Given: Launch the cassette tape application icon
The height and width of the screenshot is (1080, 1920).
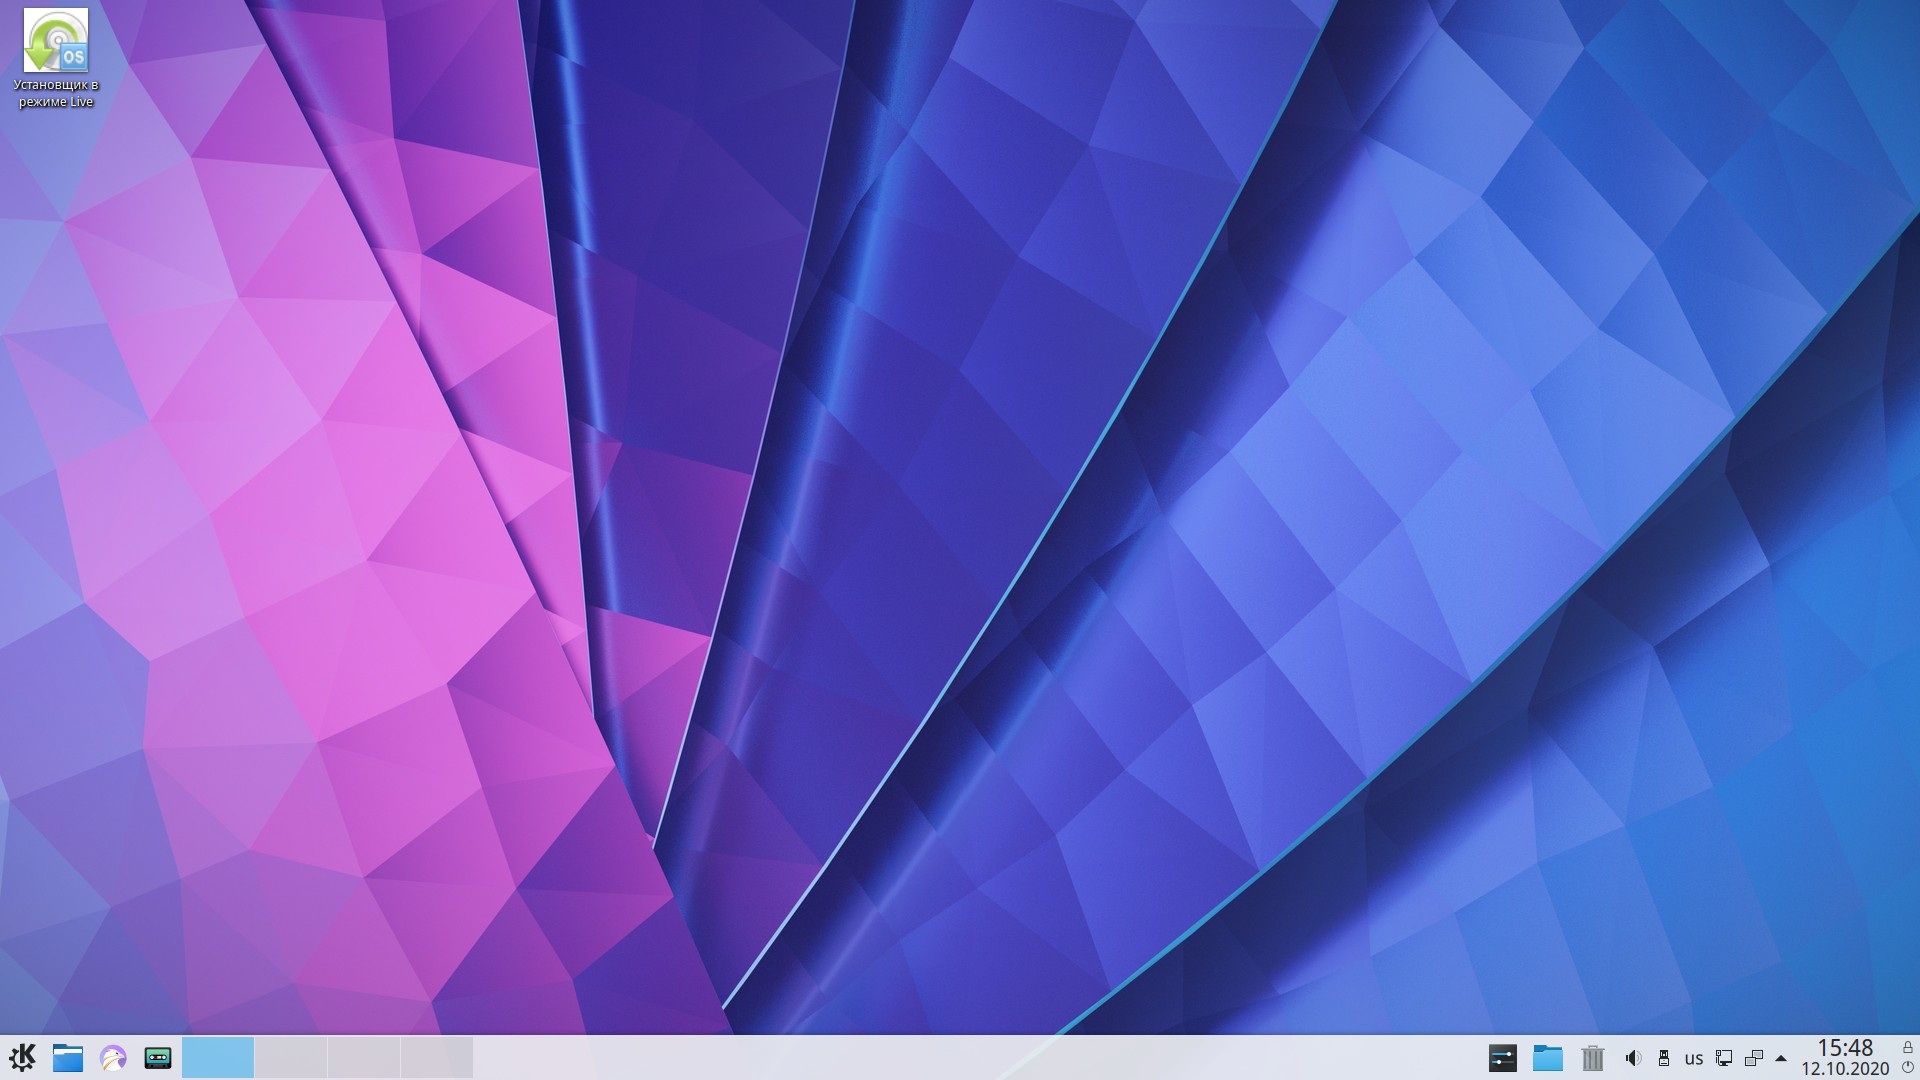Looking at the screenshot, I should point(158,1057).
